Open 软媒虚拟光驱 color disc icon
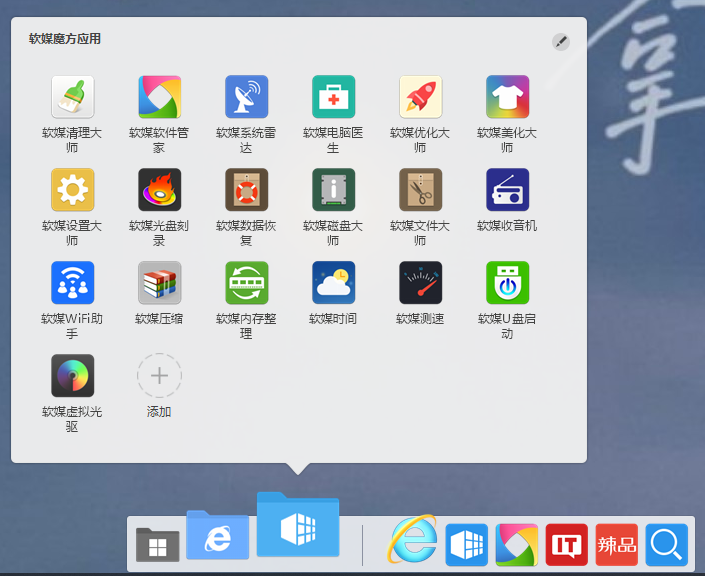The image size is (705, 576). click(72, 375)
